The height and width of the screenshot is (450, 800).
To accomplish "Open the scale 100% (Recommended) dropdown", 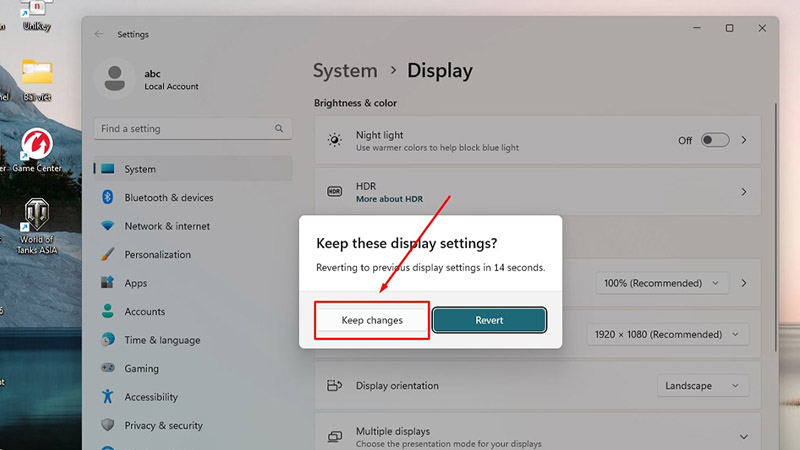I will coord(662,283).
